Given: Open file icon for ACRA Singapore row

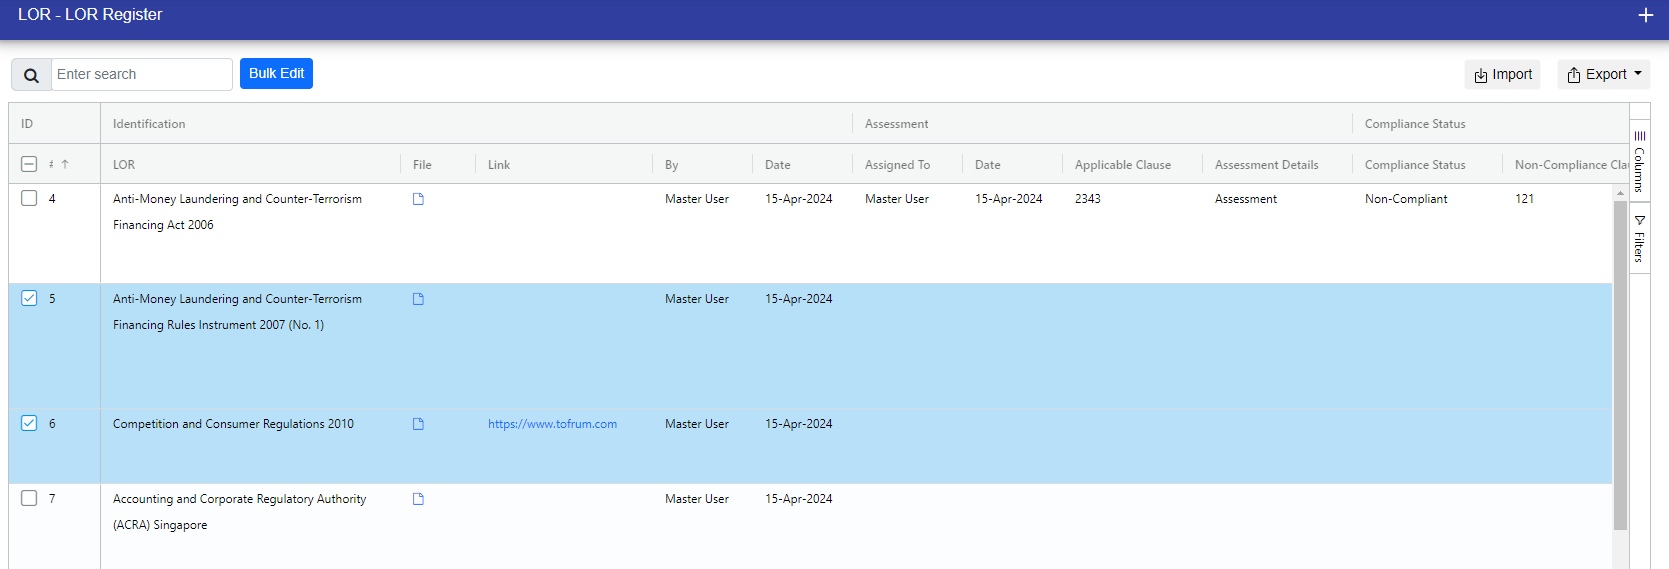Looking at the screenshot, I should [x=418, y=499].
